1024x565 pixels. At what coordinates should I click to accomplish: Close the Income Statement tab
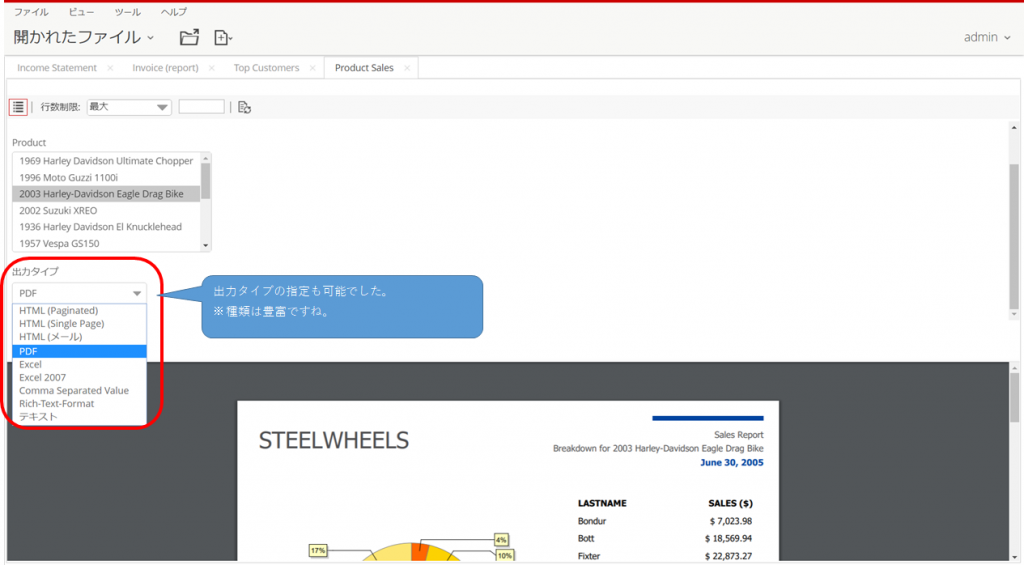click(x=110, y=68)
